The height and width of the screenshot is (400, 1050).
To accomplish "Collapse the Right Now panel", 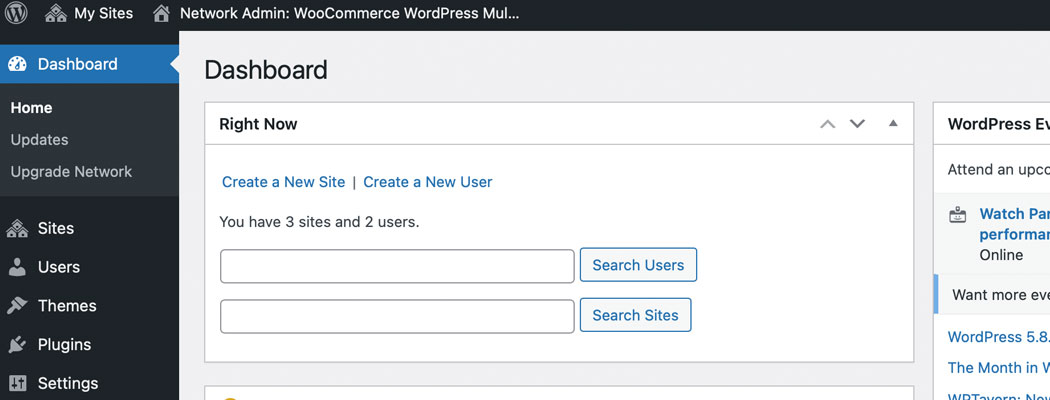I will [x=893, y=123].
